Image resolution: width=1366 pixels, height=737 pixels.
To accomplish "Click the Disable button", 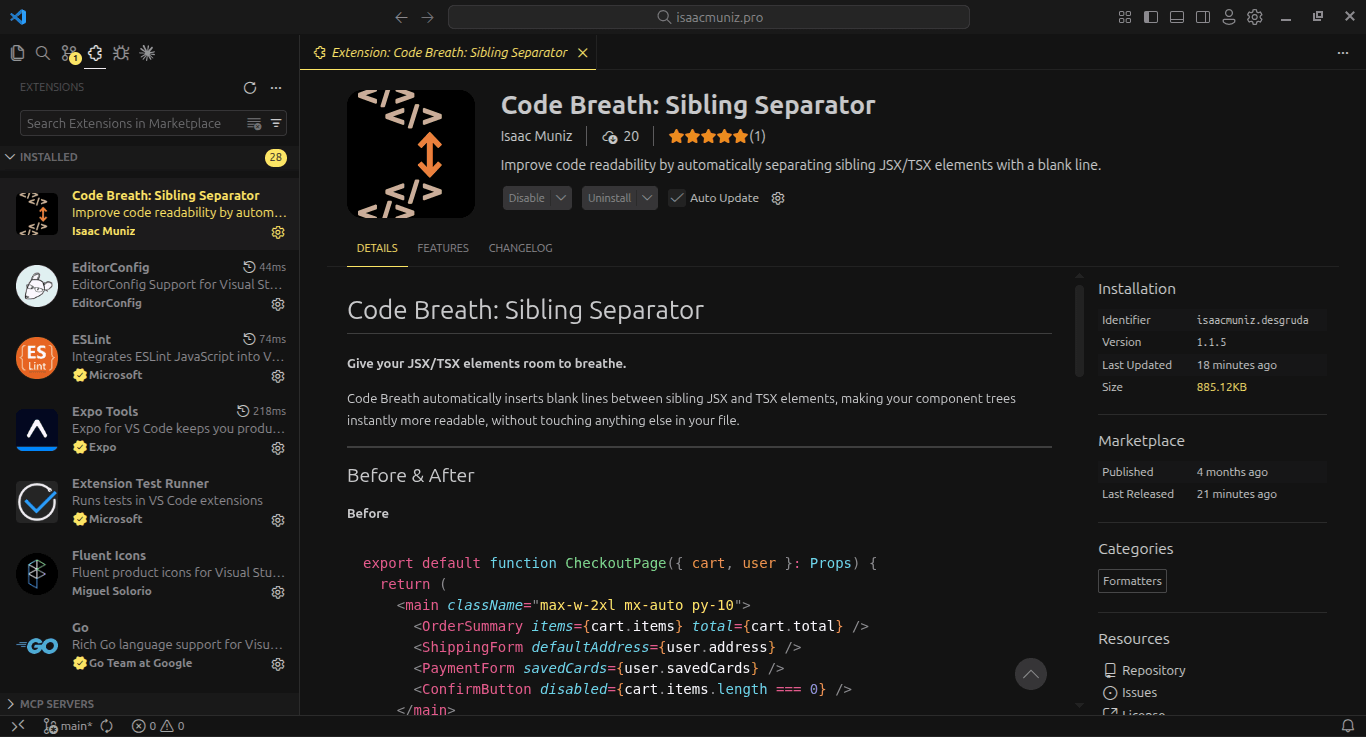I will coord(527,198).
